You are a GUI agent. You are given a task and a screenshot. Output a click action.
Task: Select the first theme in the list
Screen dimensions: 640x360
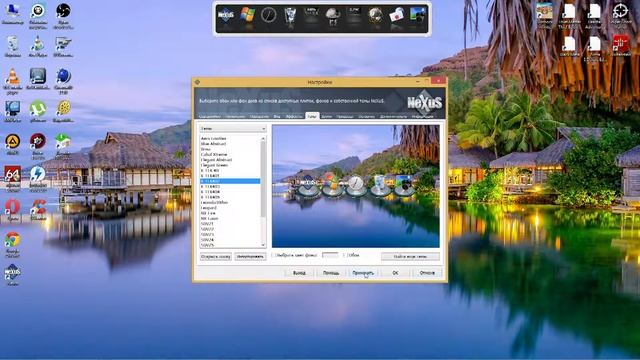pos(230,138)
